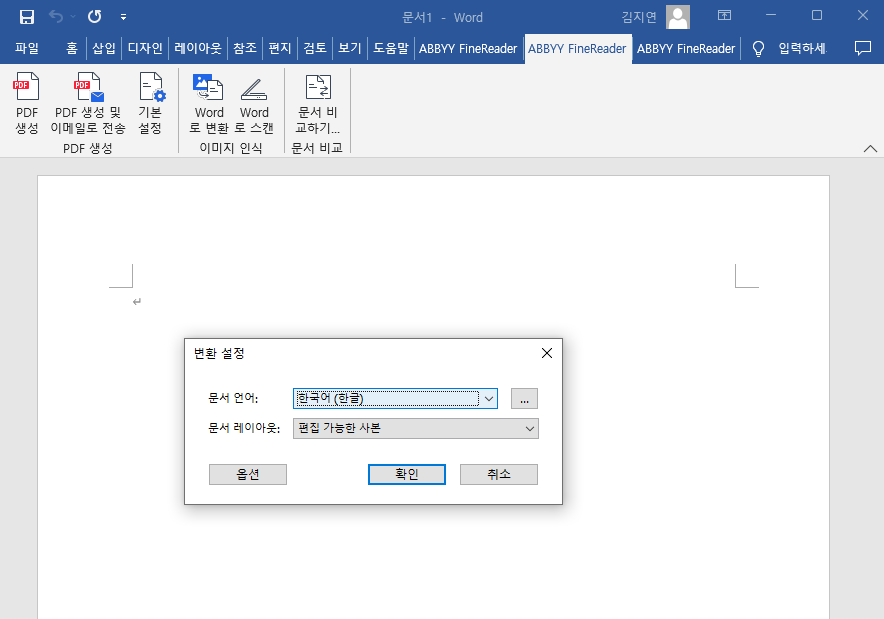Click PDF 생성 및 이메일로 전송 icon
This screenshot has height=619, width=884.
click(88, 103)
